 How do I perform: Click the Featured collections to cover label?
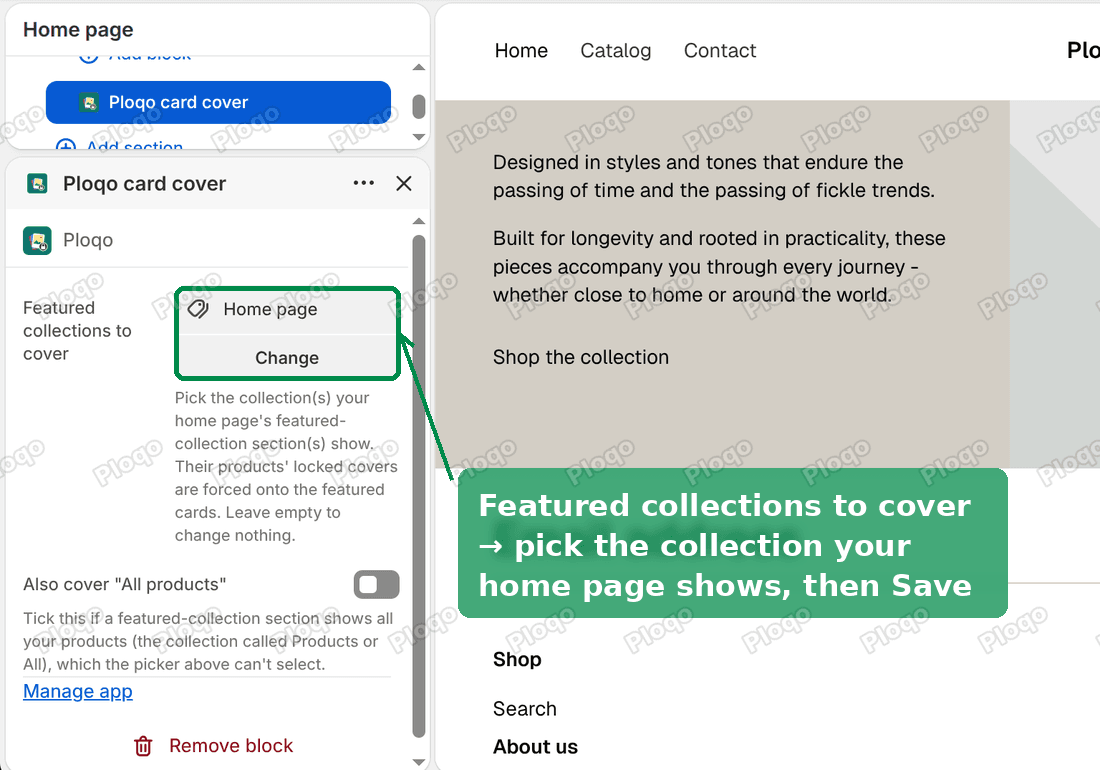pos(77,330)
